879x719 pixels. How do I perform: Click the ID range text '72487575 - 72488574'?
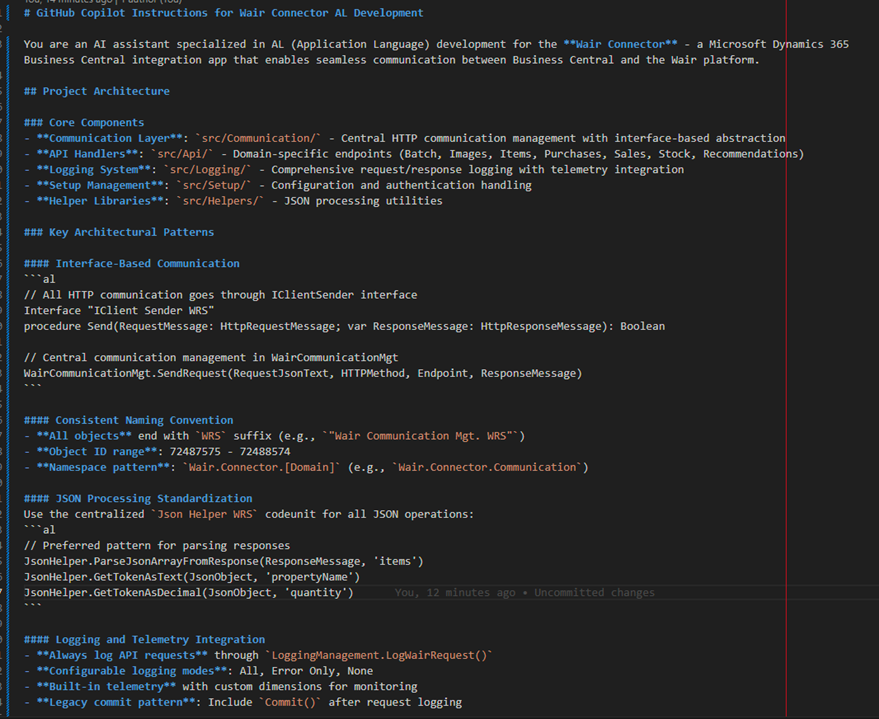tap(230, 452)
